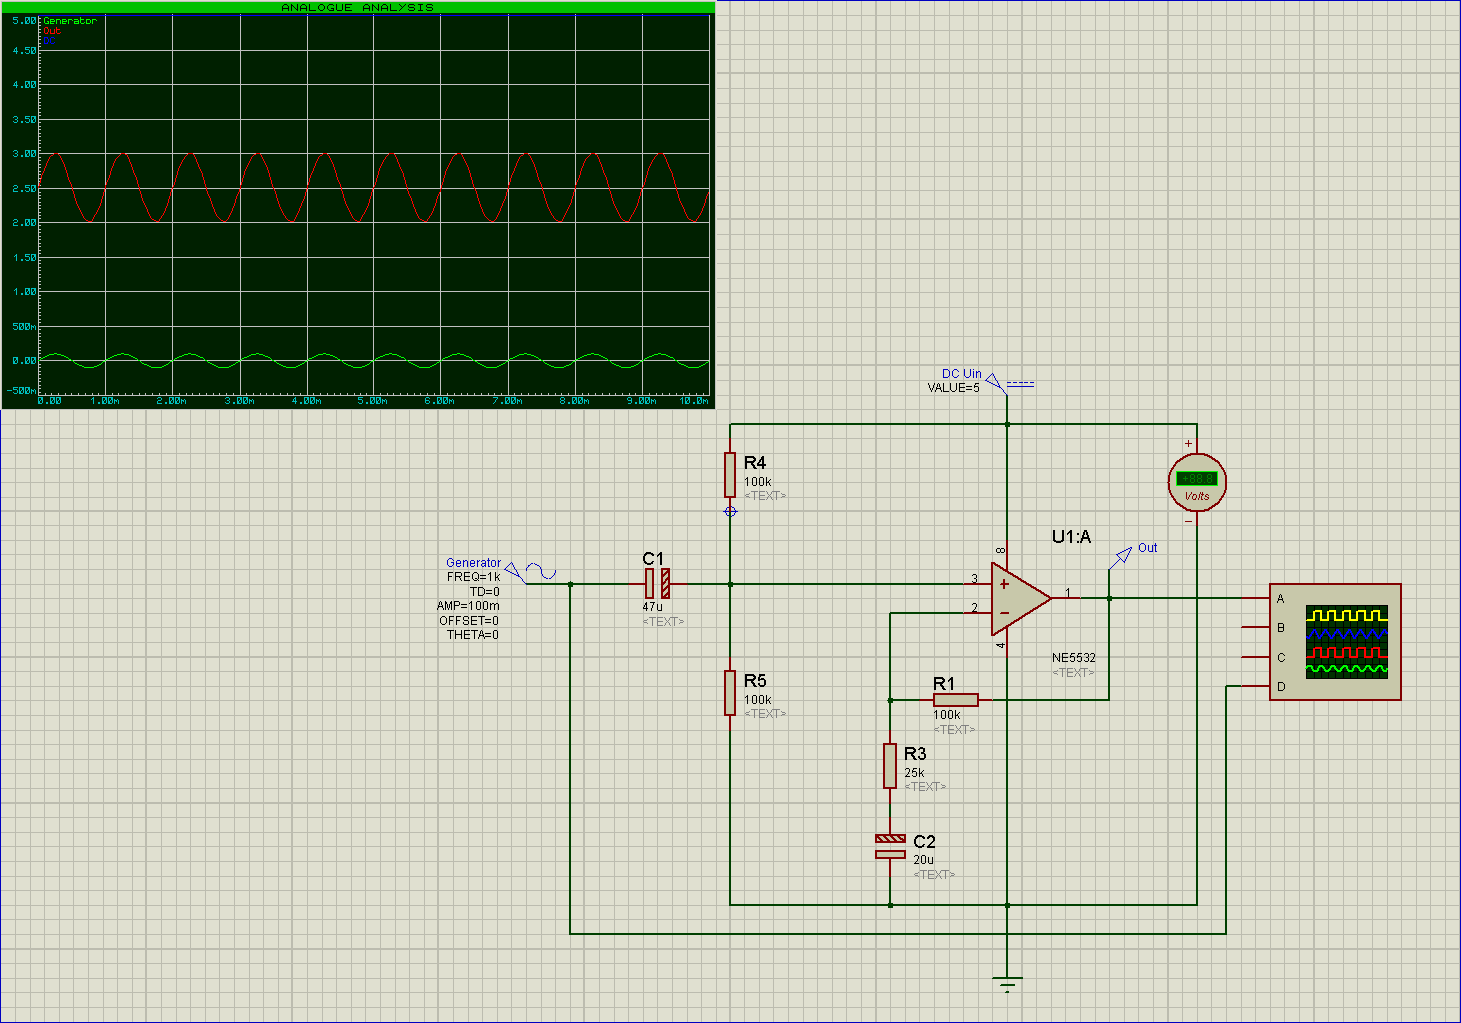Click the FREQ=1k generator property text
The height and width of the screenshot is (1023, 1461).
click(x=473, y=577)
